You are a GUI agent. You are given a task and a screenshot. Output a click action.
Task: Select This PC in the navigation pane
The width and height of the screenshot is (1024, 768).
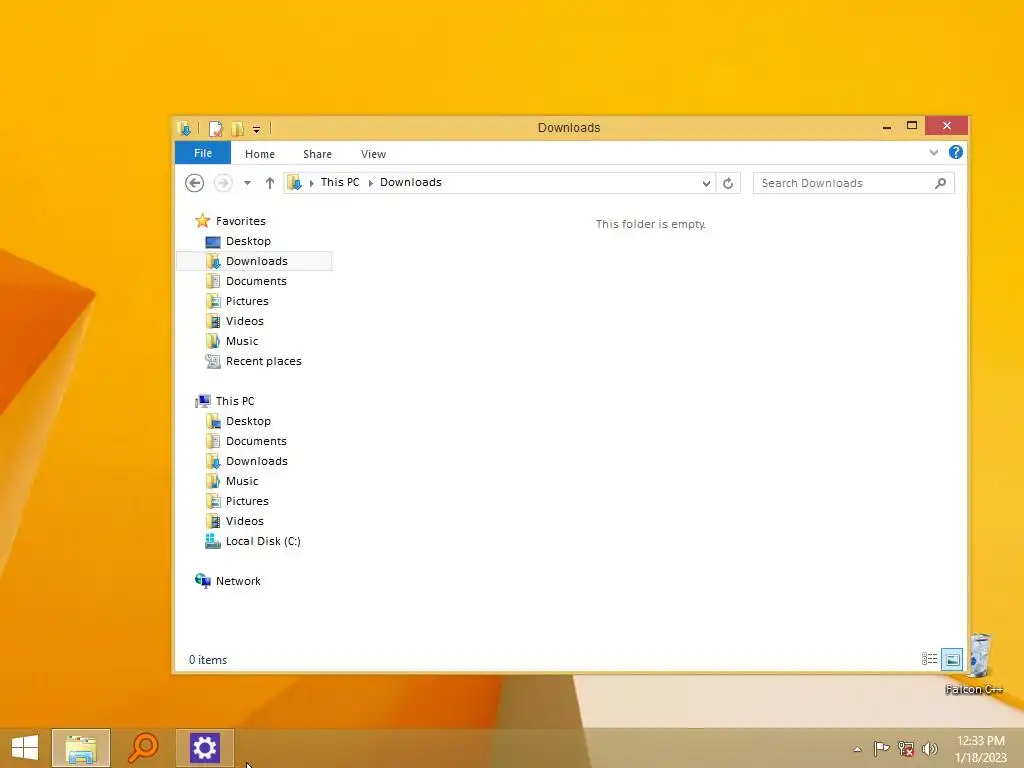(x=235, y=401)
